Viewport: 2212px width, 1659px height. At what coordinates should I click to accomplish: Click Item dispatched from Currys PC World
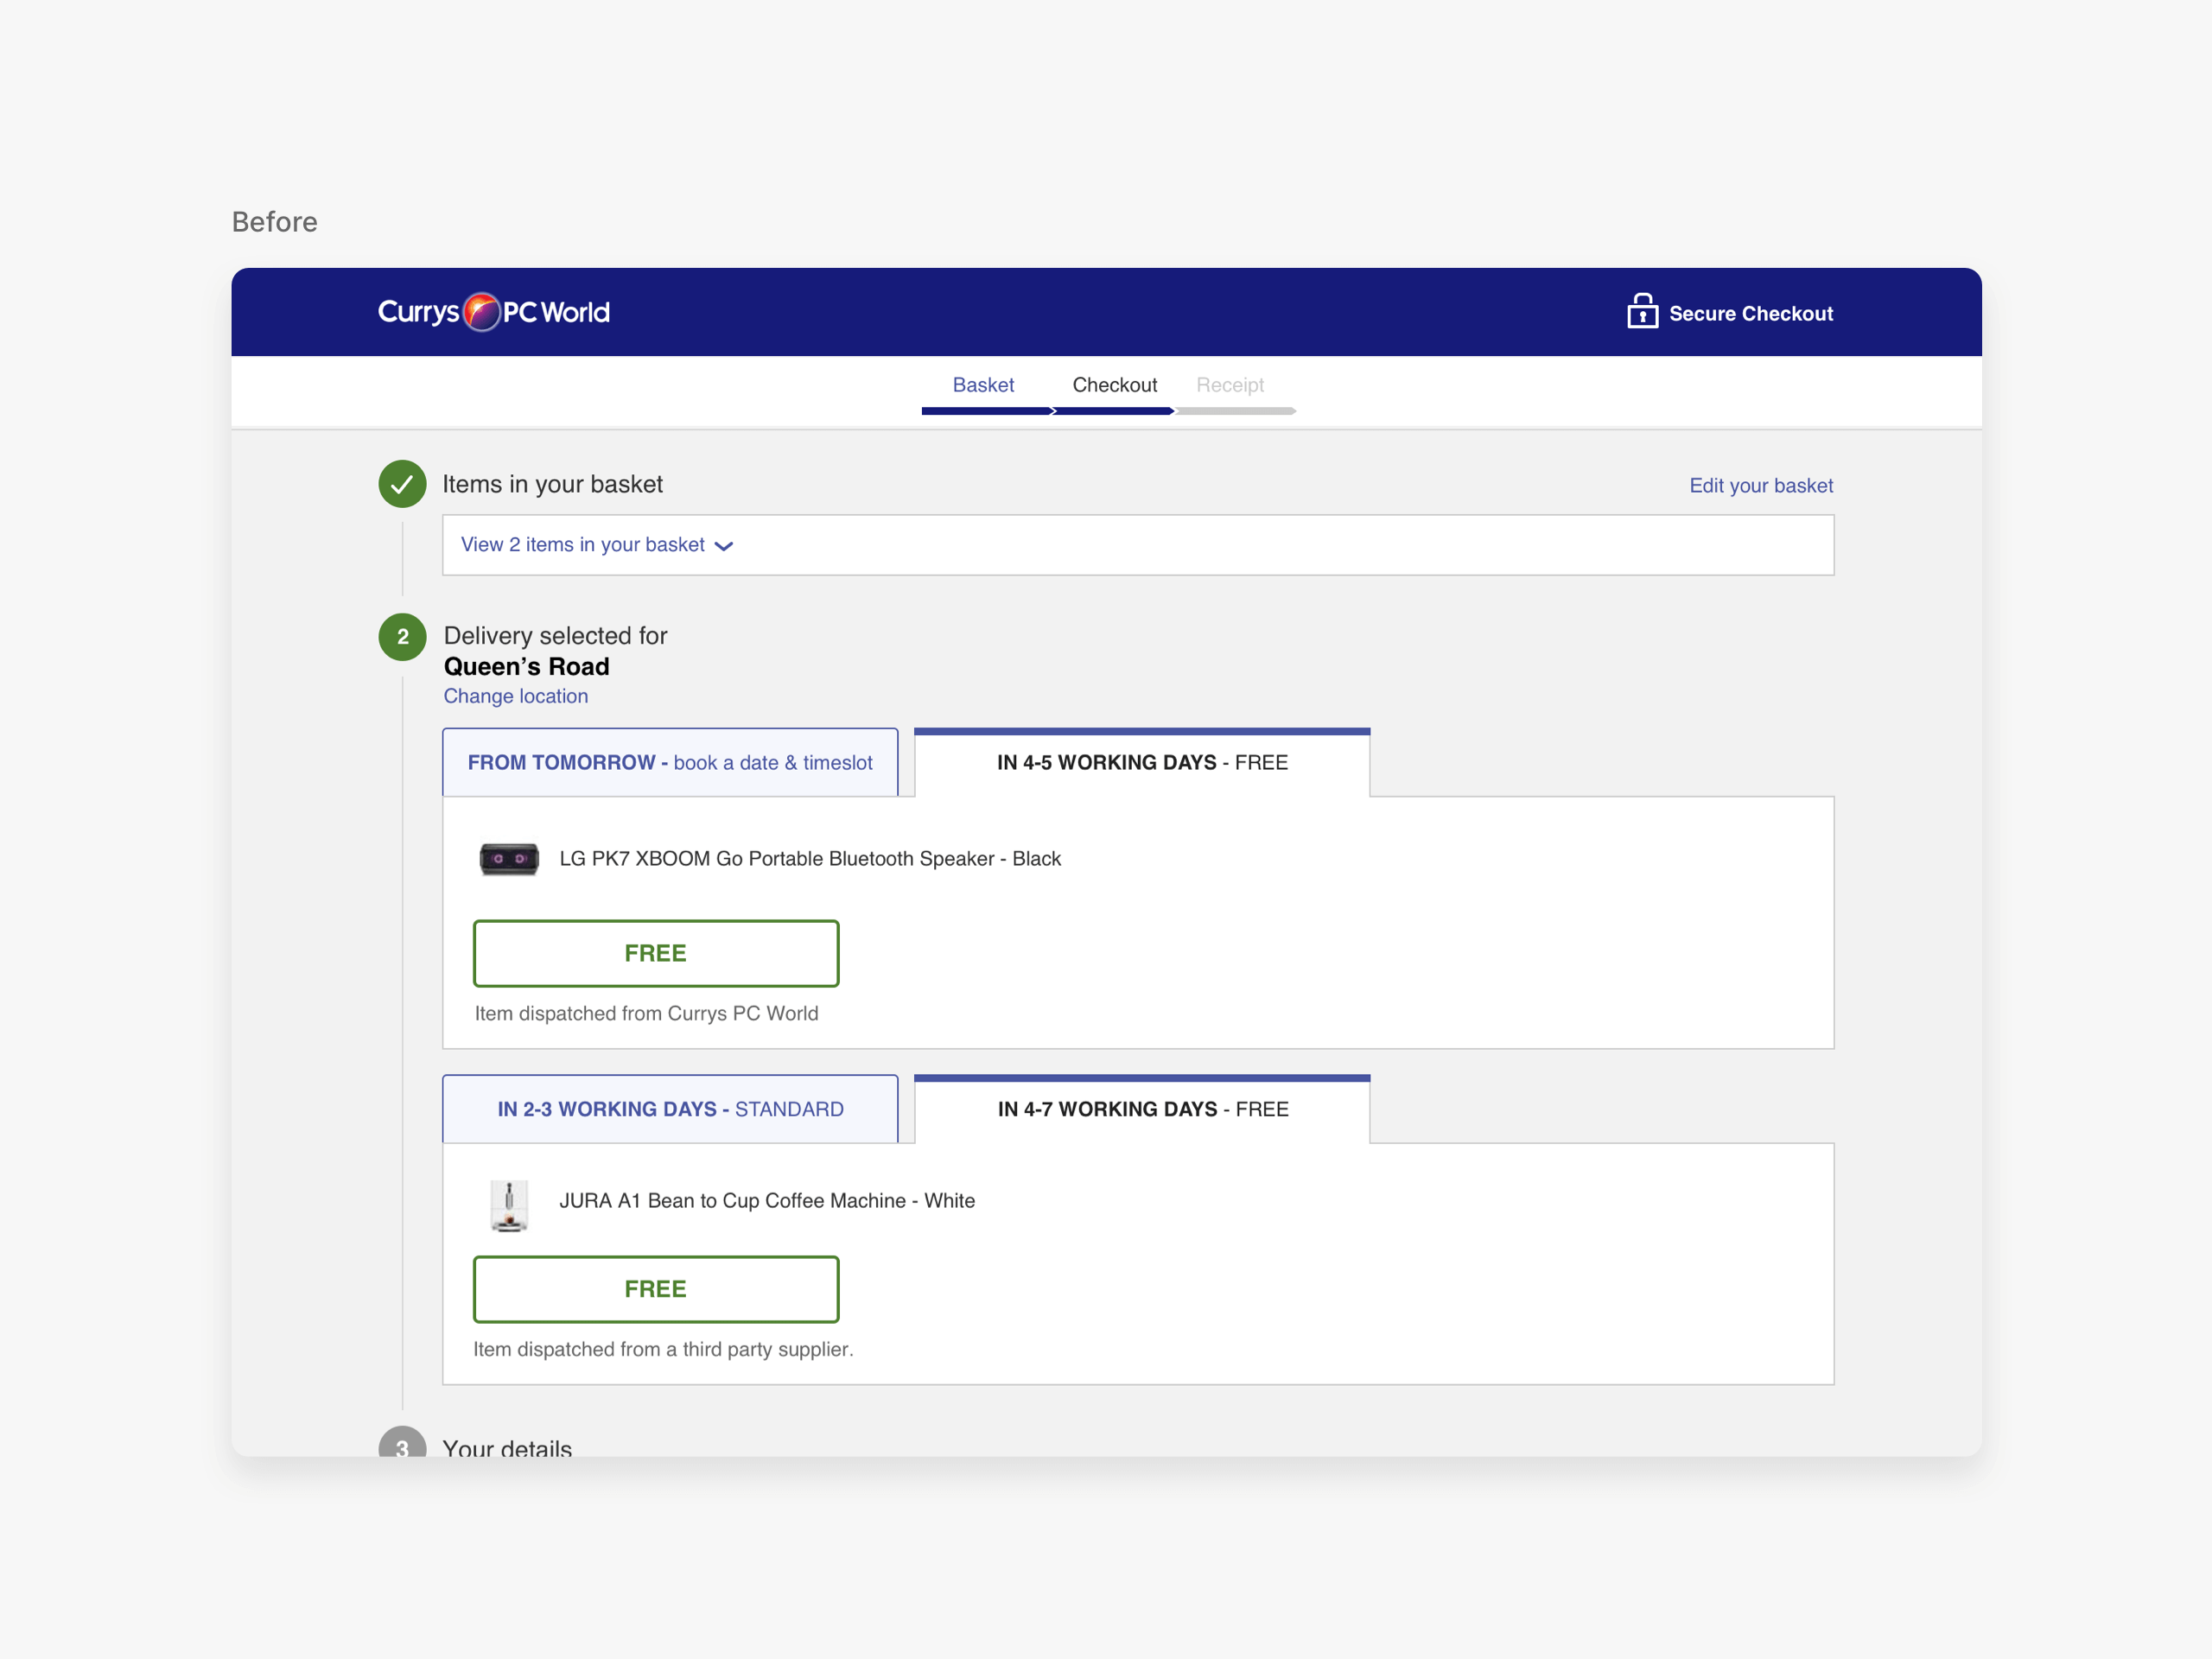click(646, 1014)
